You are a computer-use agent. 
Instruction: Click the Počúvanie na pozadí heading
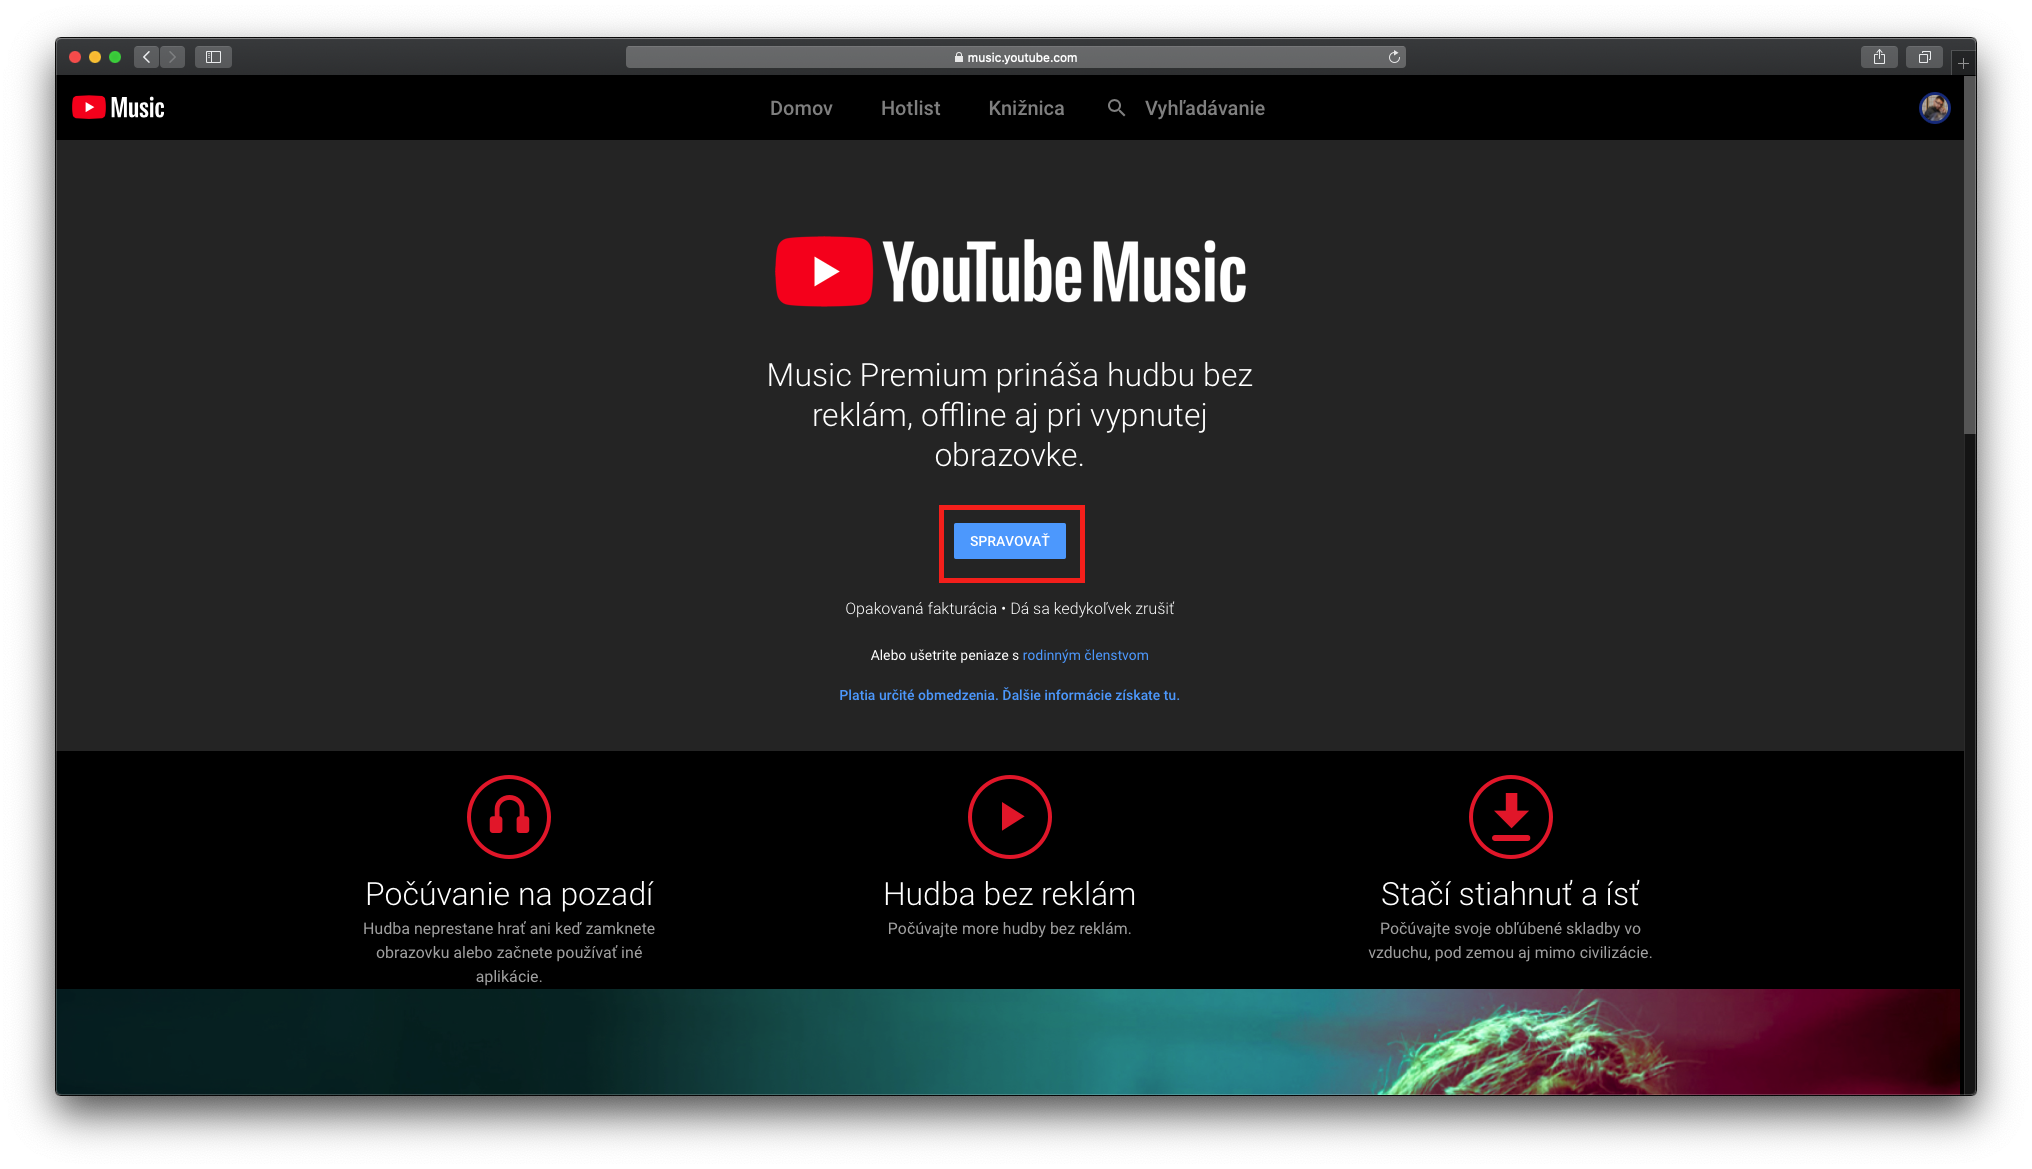click(x=509, y=894)
